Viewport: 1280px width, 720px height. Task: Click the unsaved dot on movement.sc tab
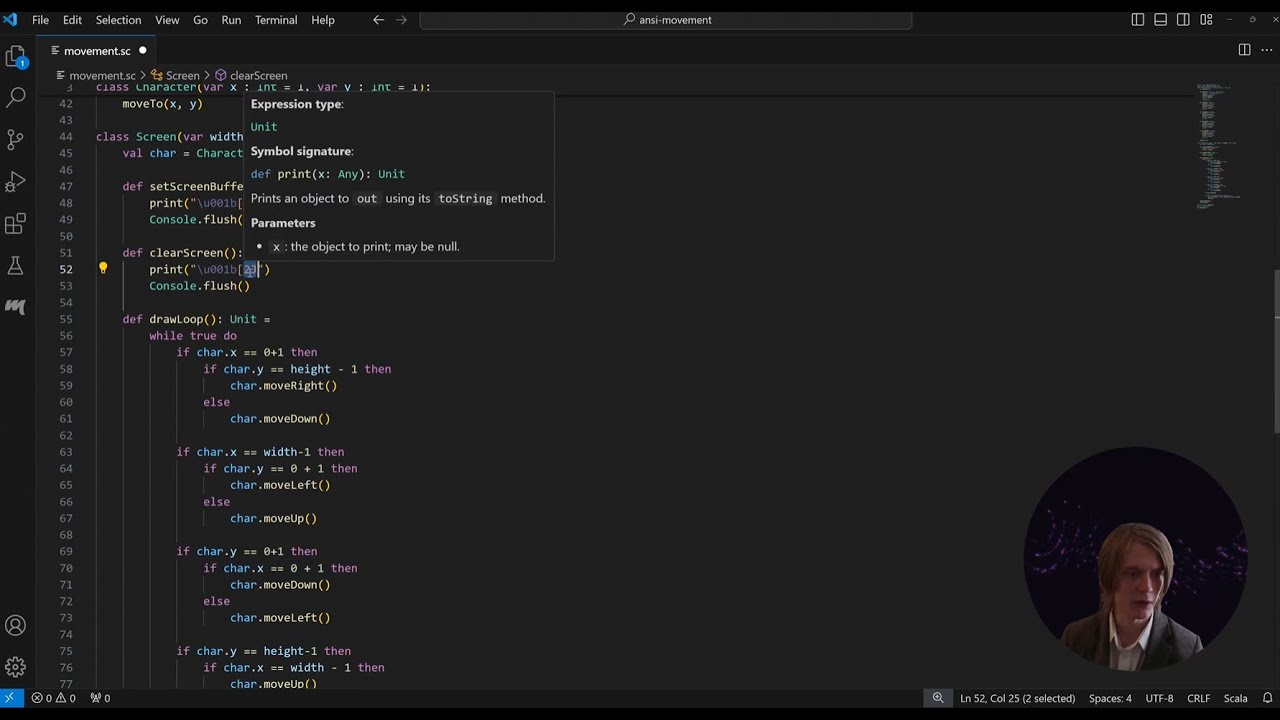point(142,50)
